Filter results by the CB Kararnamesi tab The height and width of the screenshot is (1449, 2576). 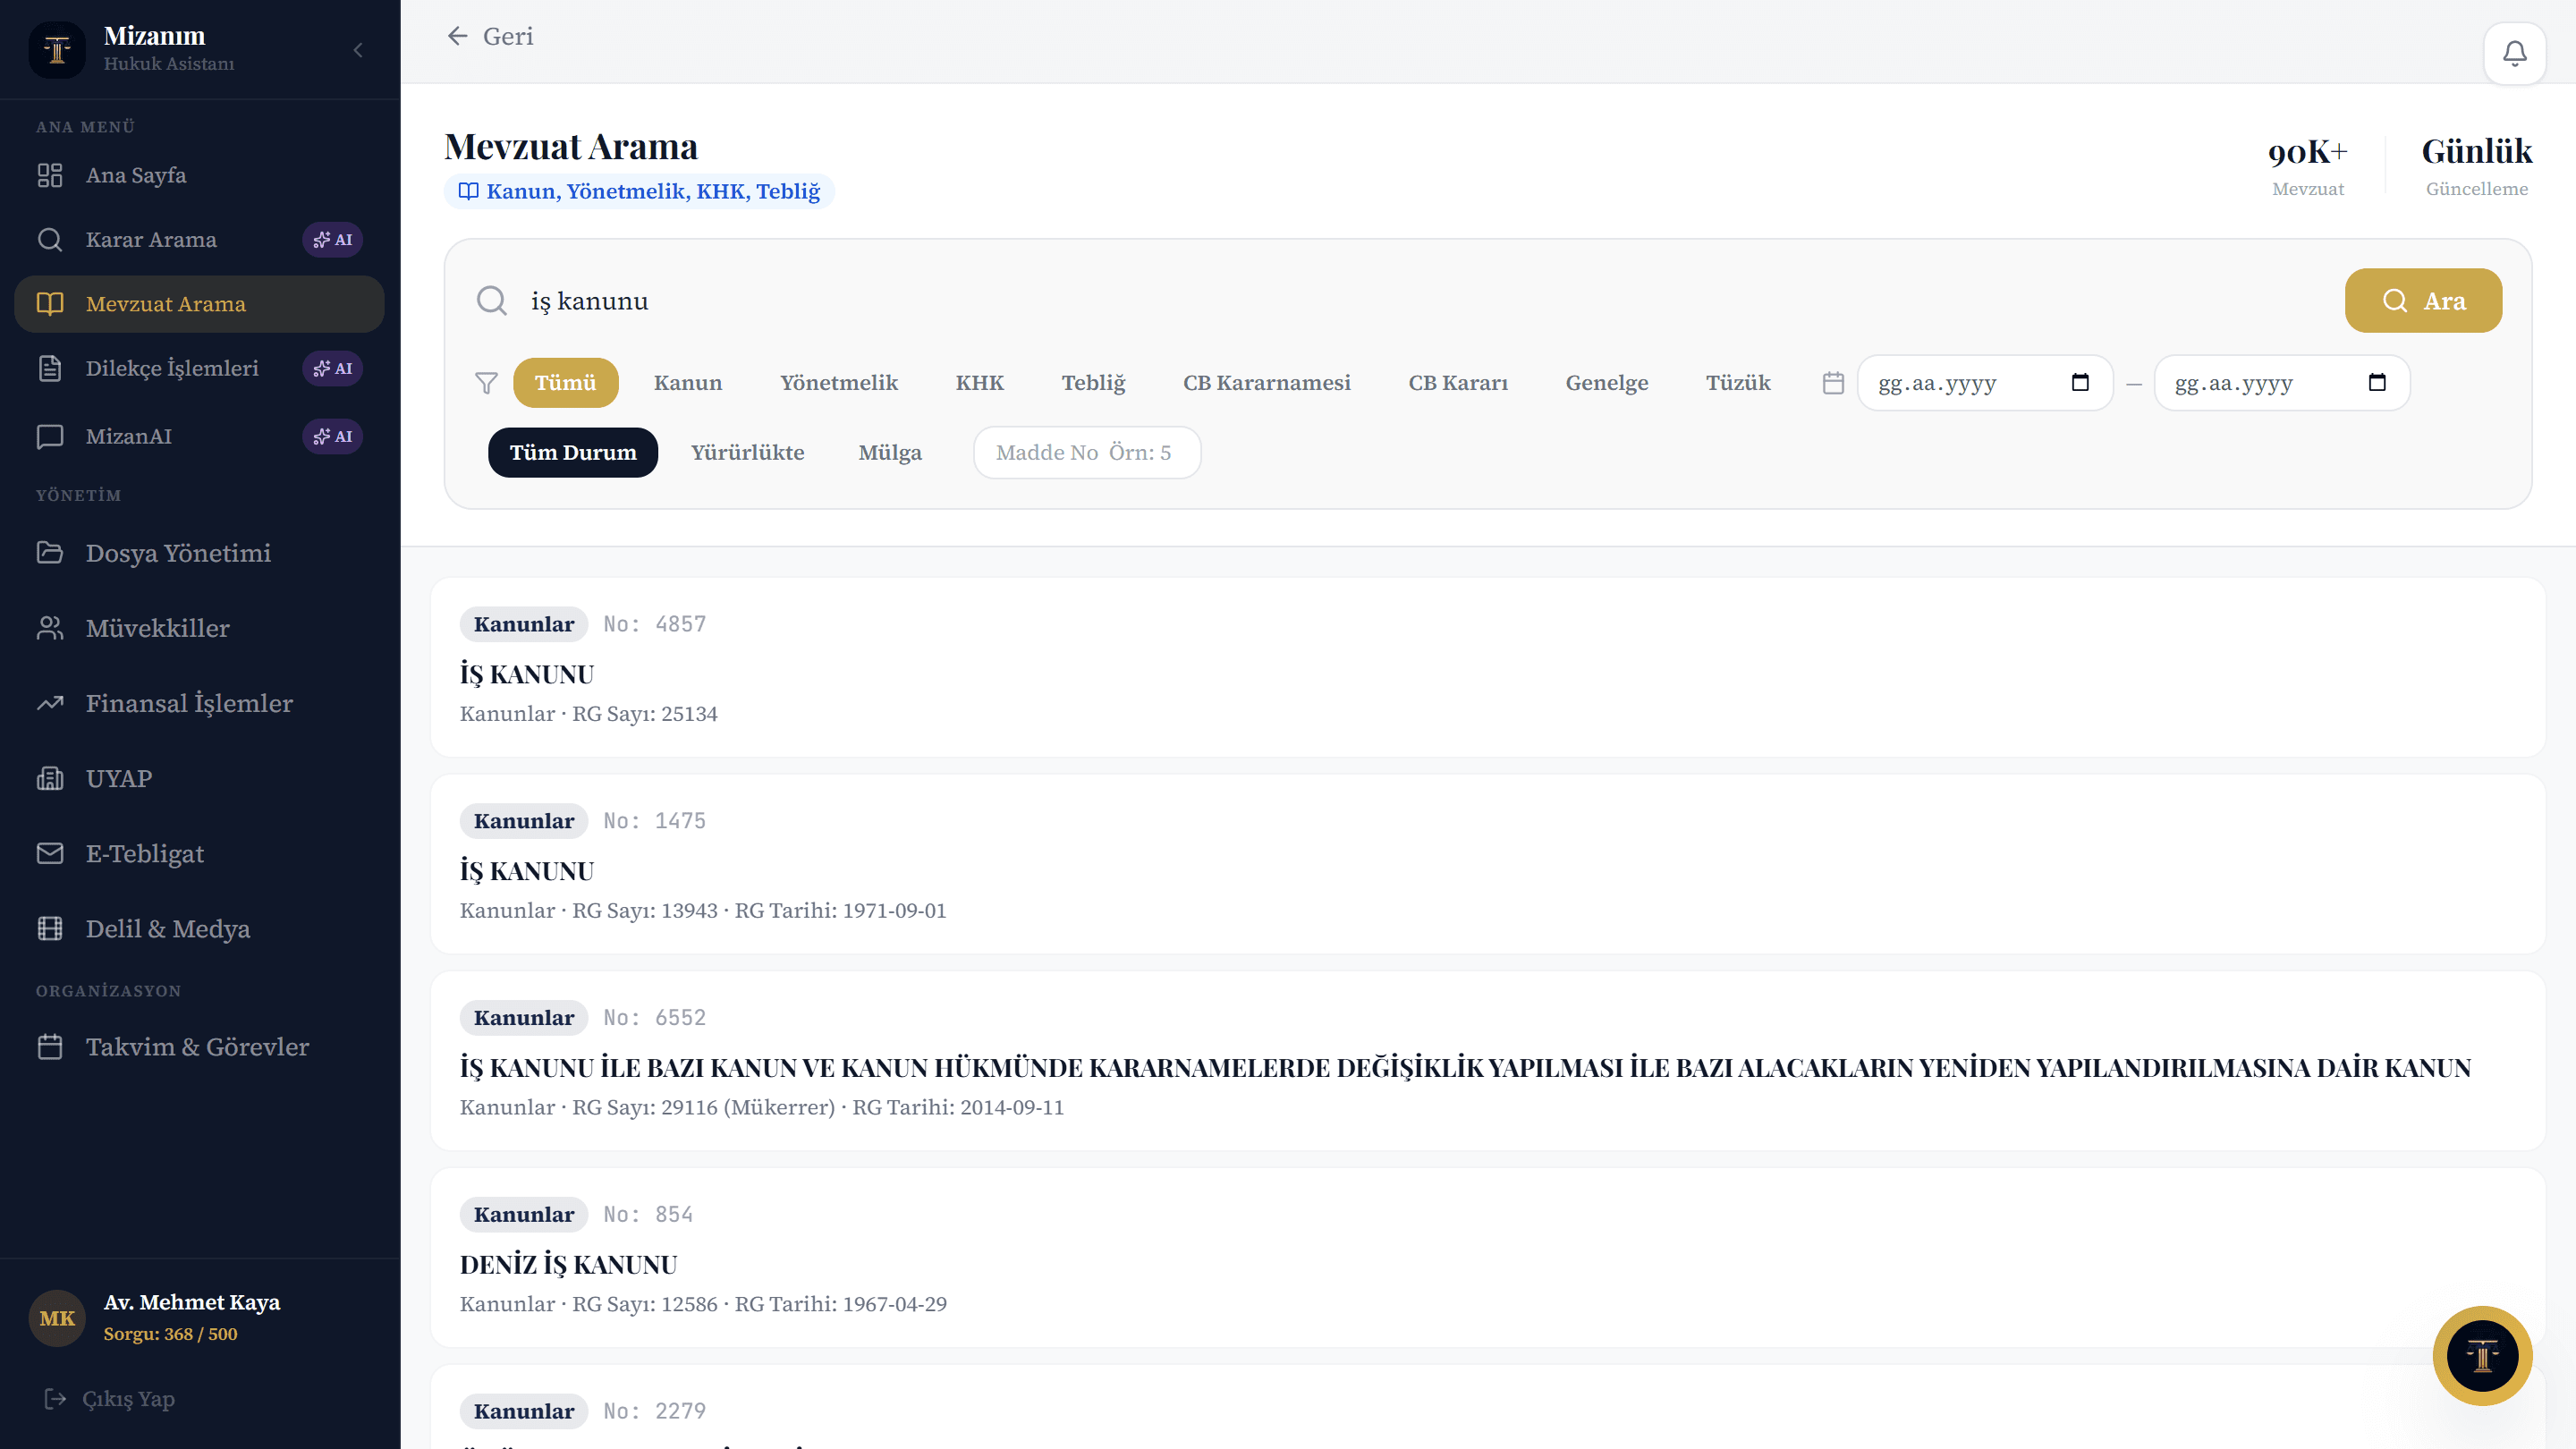(x=1266, y=383)
